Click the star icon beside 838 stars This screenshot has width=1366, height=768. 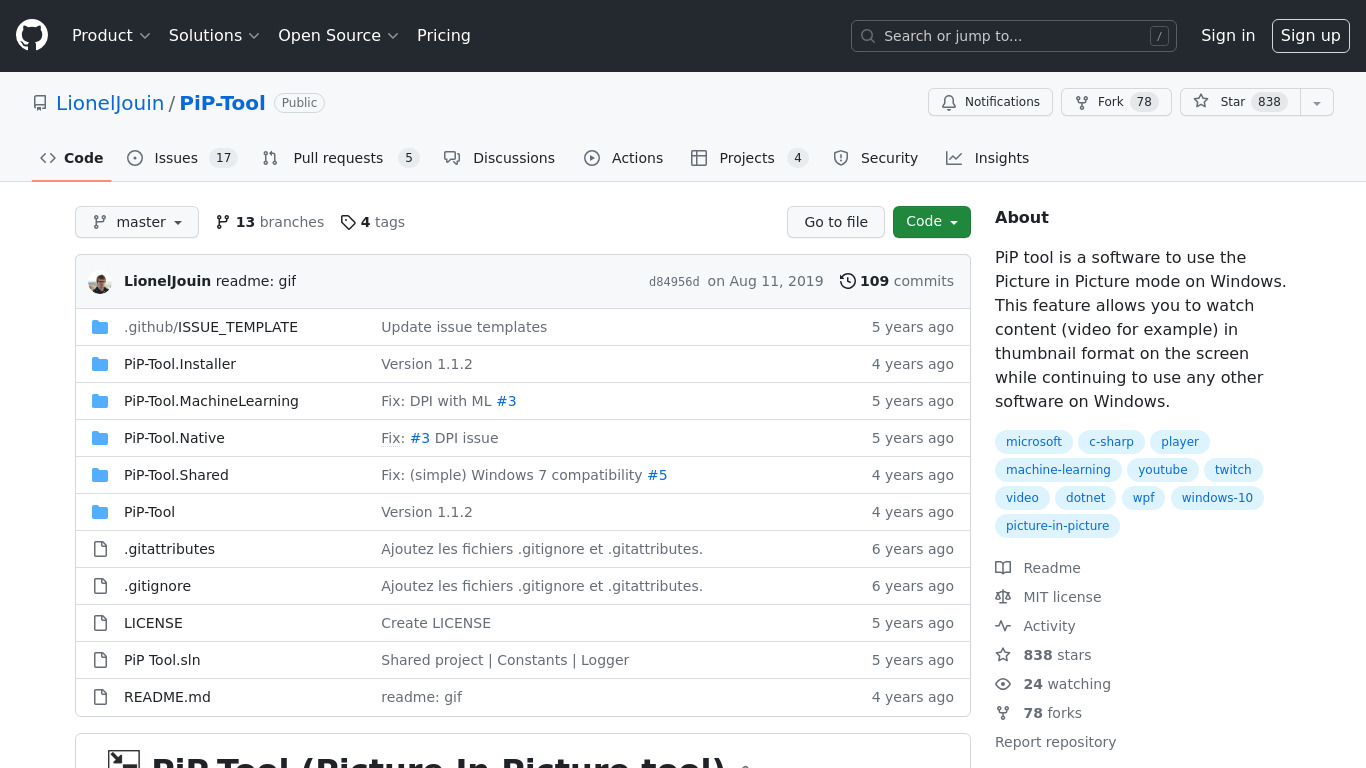(1003, 655)
